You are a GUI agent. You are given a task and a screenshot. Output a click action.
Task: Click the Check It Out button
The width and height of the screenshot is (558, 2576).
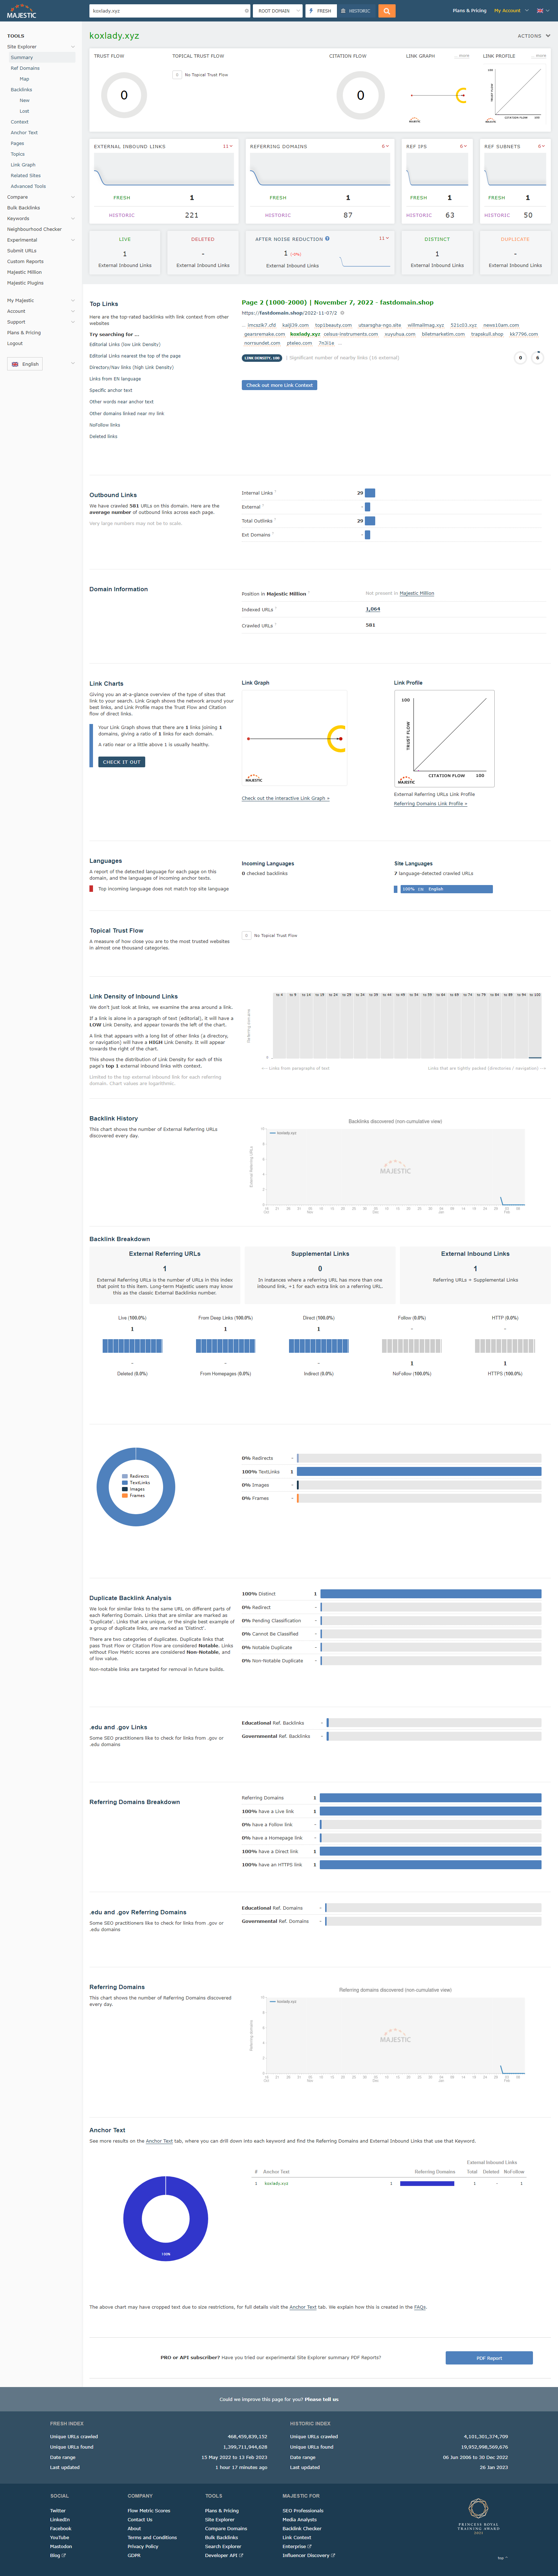[122, 762]
